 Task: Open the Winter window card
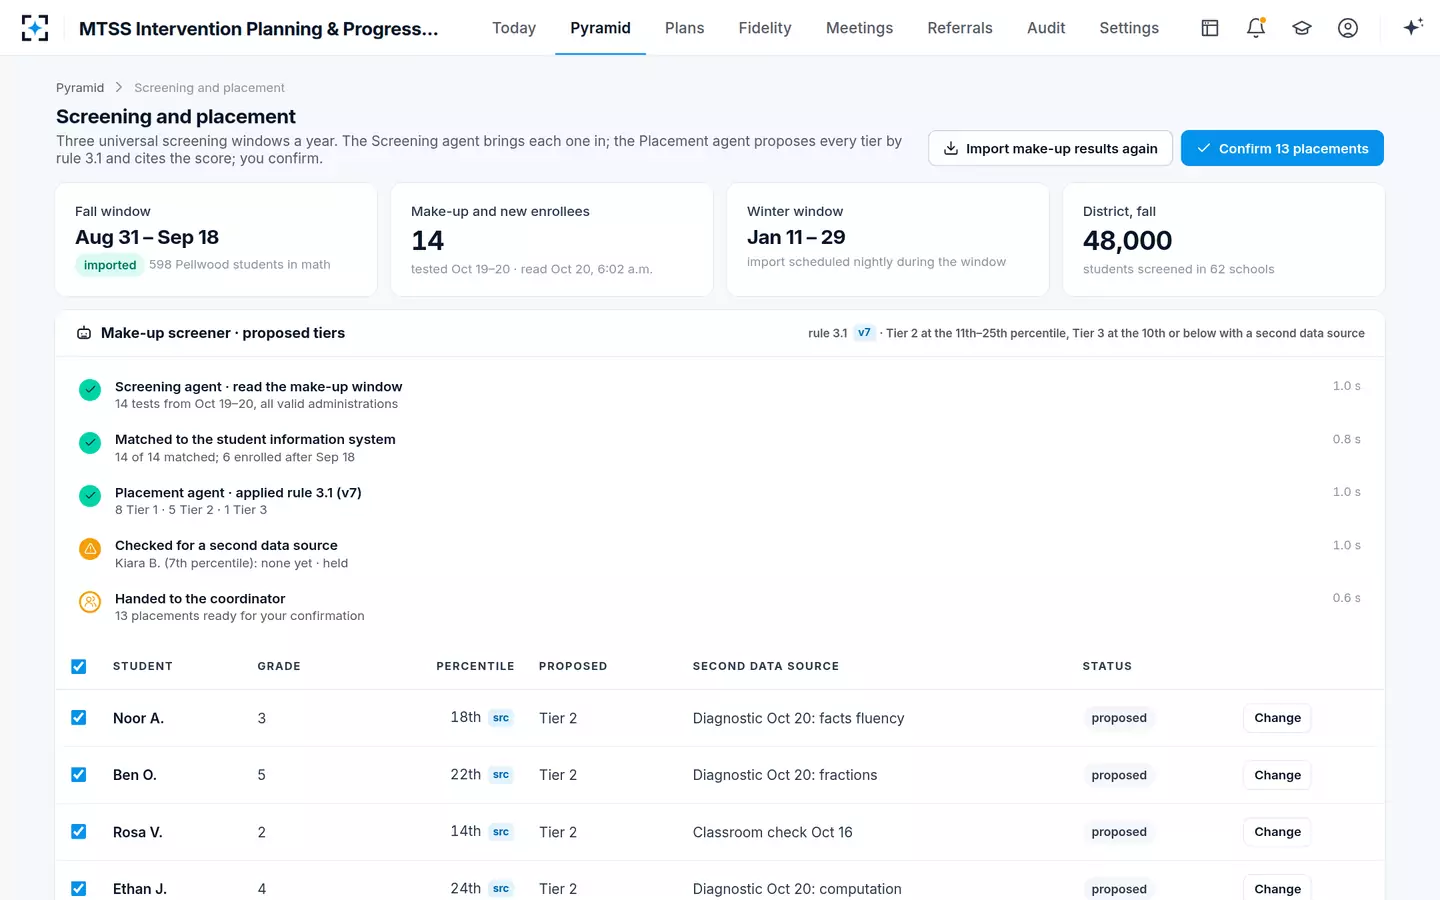tap(888, 239)
